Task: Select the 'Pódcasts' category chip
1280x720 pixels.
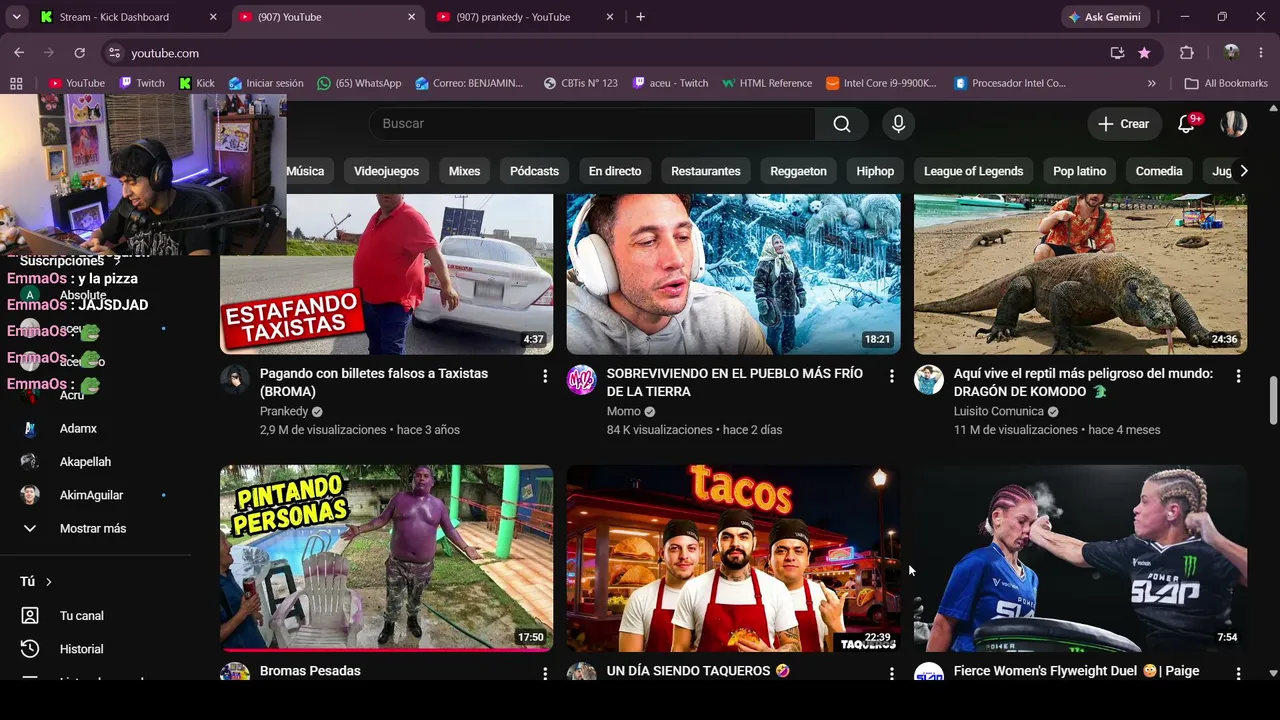Action: (x=534, y=171)
